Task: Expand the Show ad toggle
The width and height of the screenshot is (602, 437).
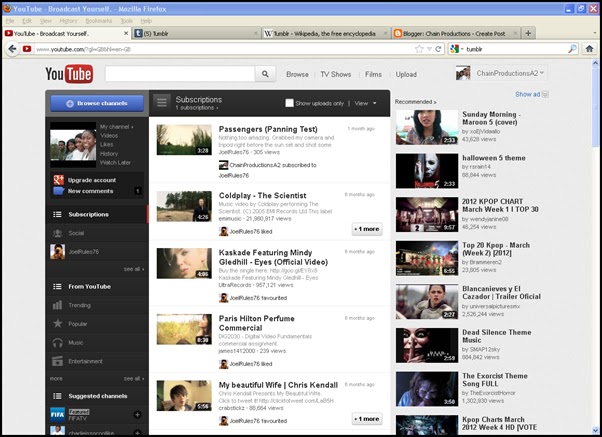Action: [x=531, y=94]
